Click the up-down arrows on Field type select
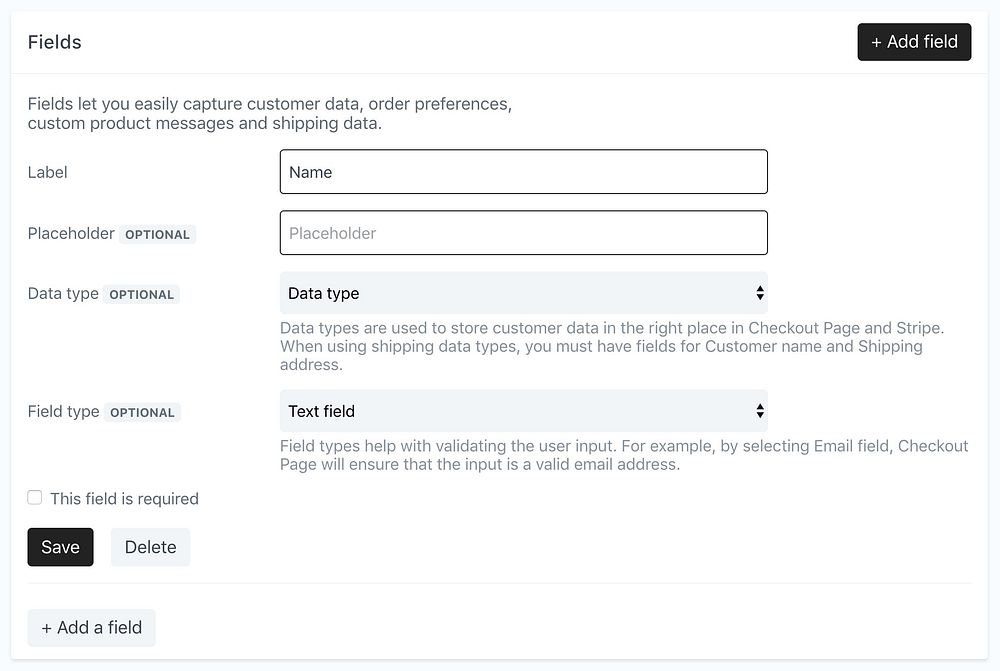 coord(760,411)
